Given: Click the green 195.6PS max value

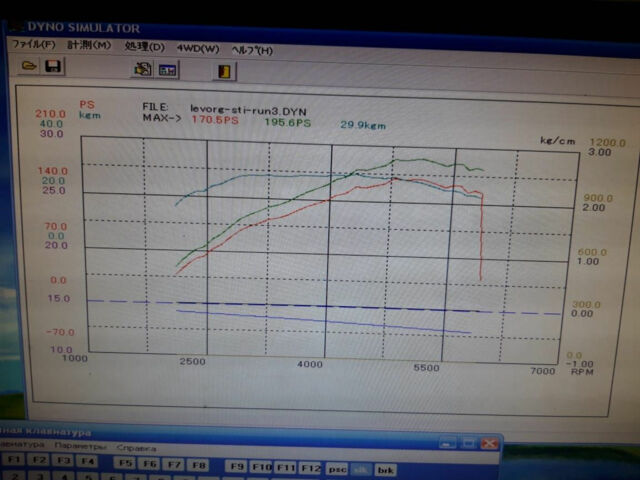Looking at the screenshot, I should pyautogui.click(x=287, y=122).
